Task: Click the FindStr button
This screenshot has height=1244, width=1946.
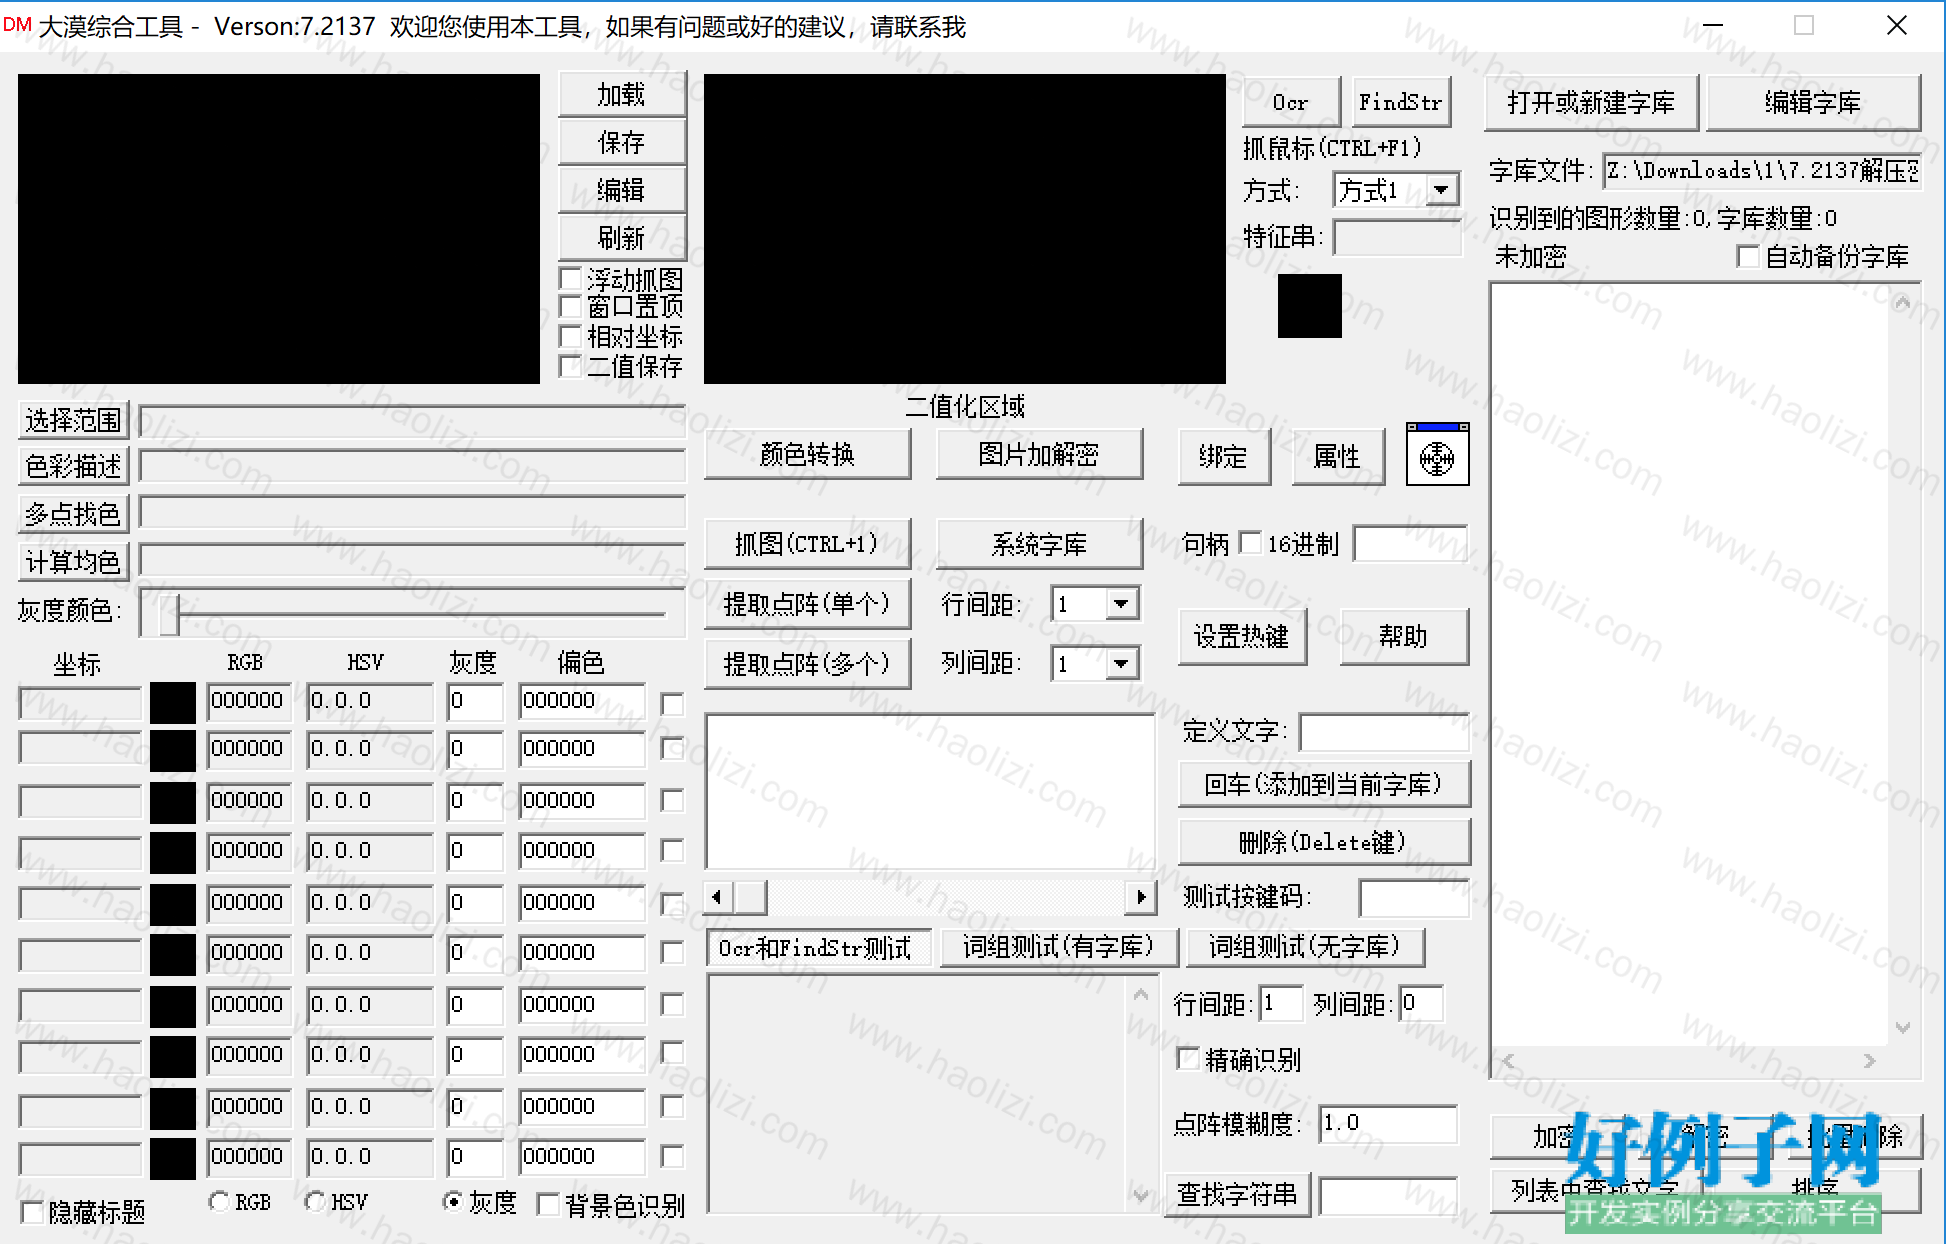Action: (1401, 102)
